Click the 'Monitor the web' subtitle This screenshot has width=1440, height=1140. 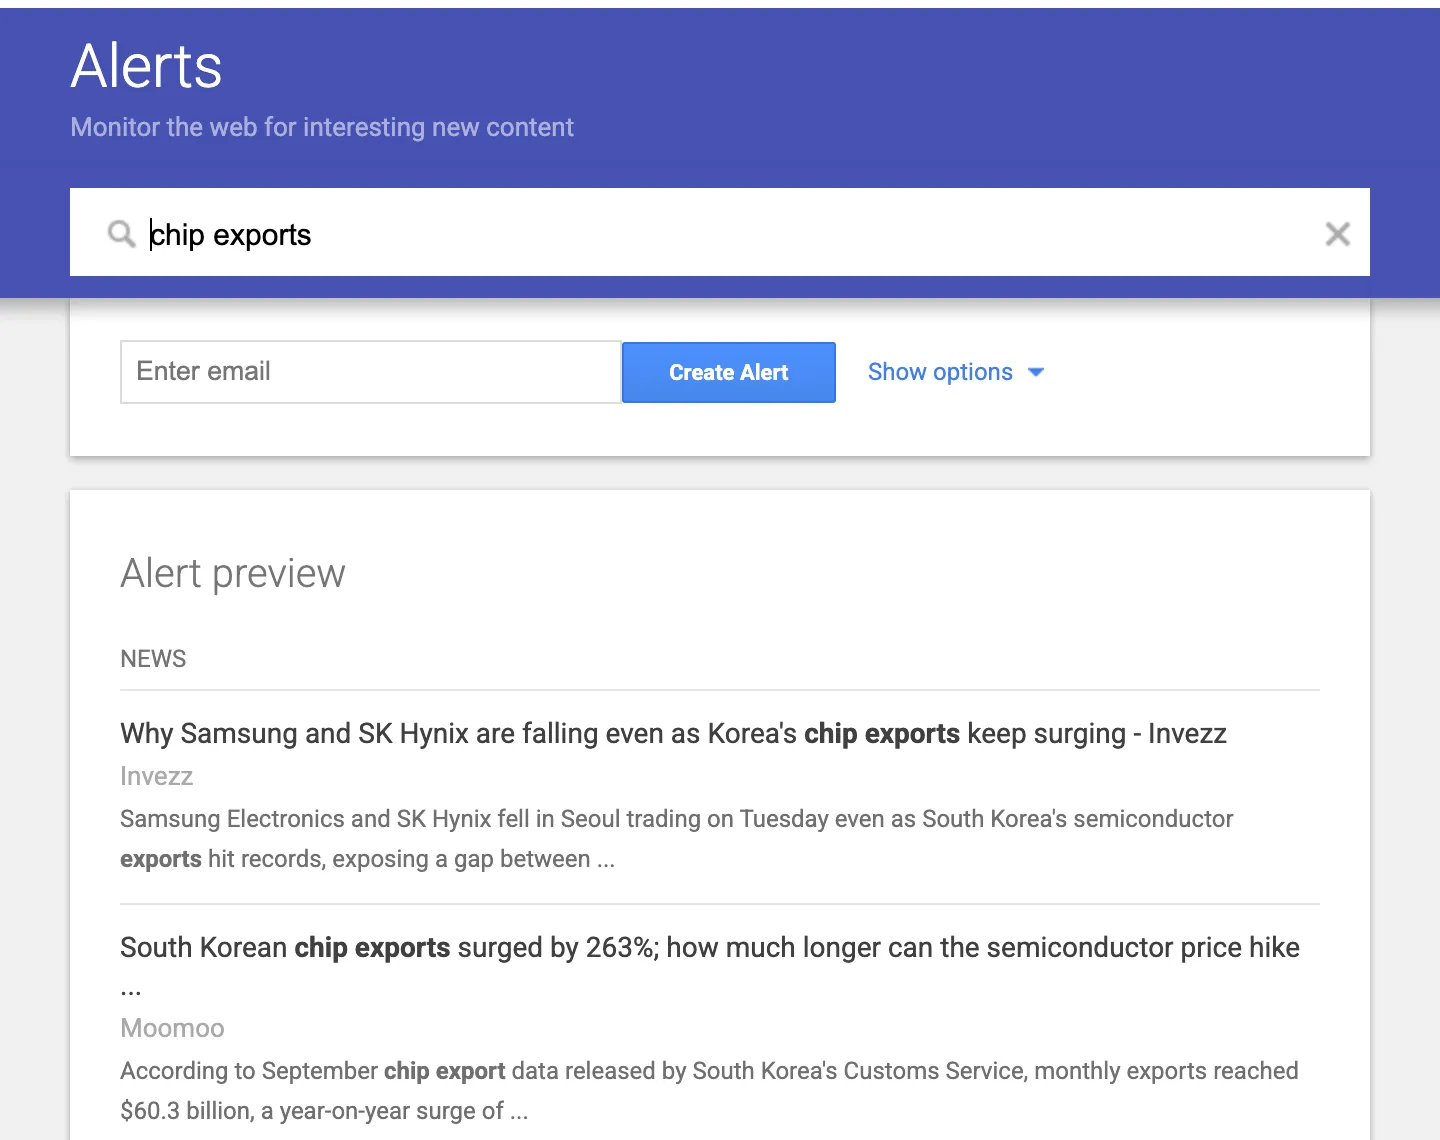(x=322, y=127)
